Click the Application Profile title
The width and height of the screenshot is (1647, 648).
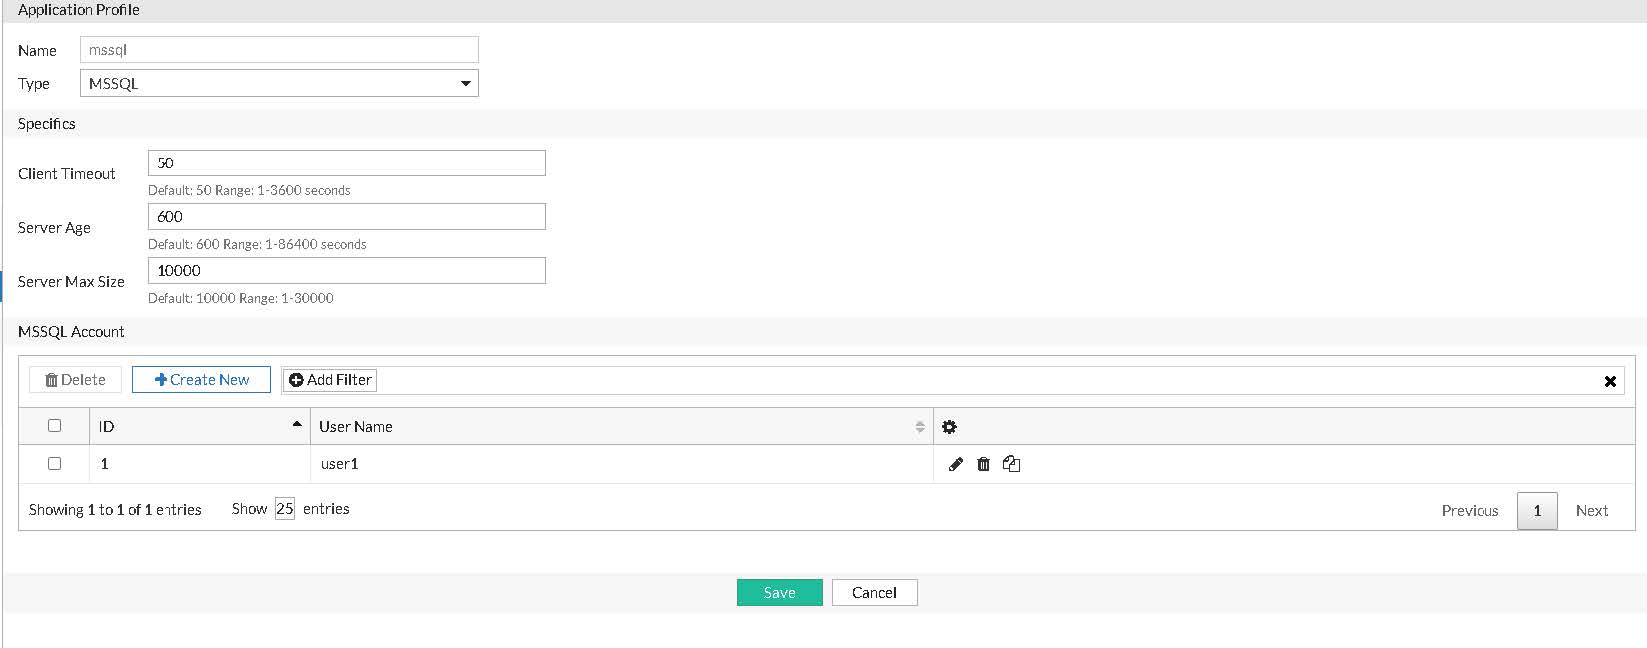79,10
